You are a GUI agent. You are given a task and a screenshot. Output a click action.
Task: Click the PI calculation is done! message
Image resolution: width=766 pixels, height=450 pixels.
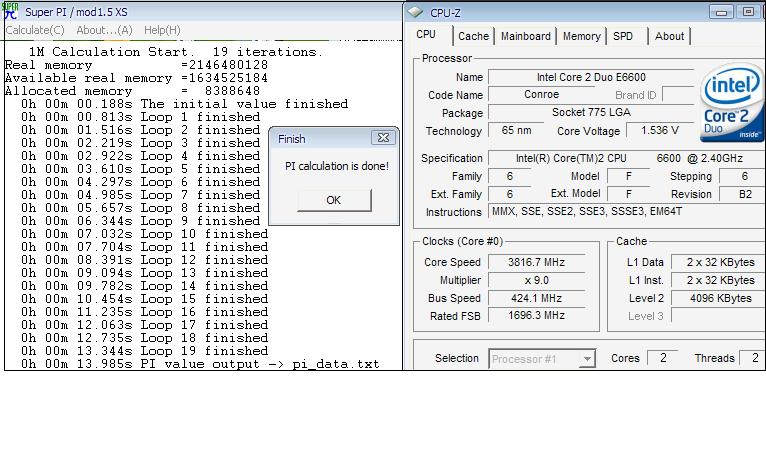point(337,166)
